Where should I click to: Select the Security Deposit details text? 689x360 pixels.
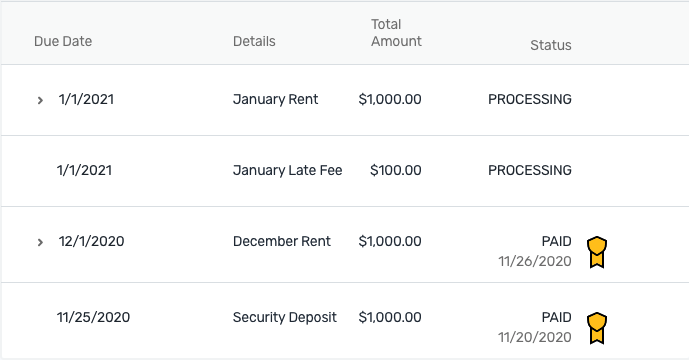[x=285, y=317]
